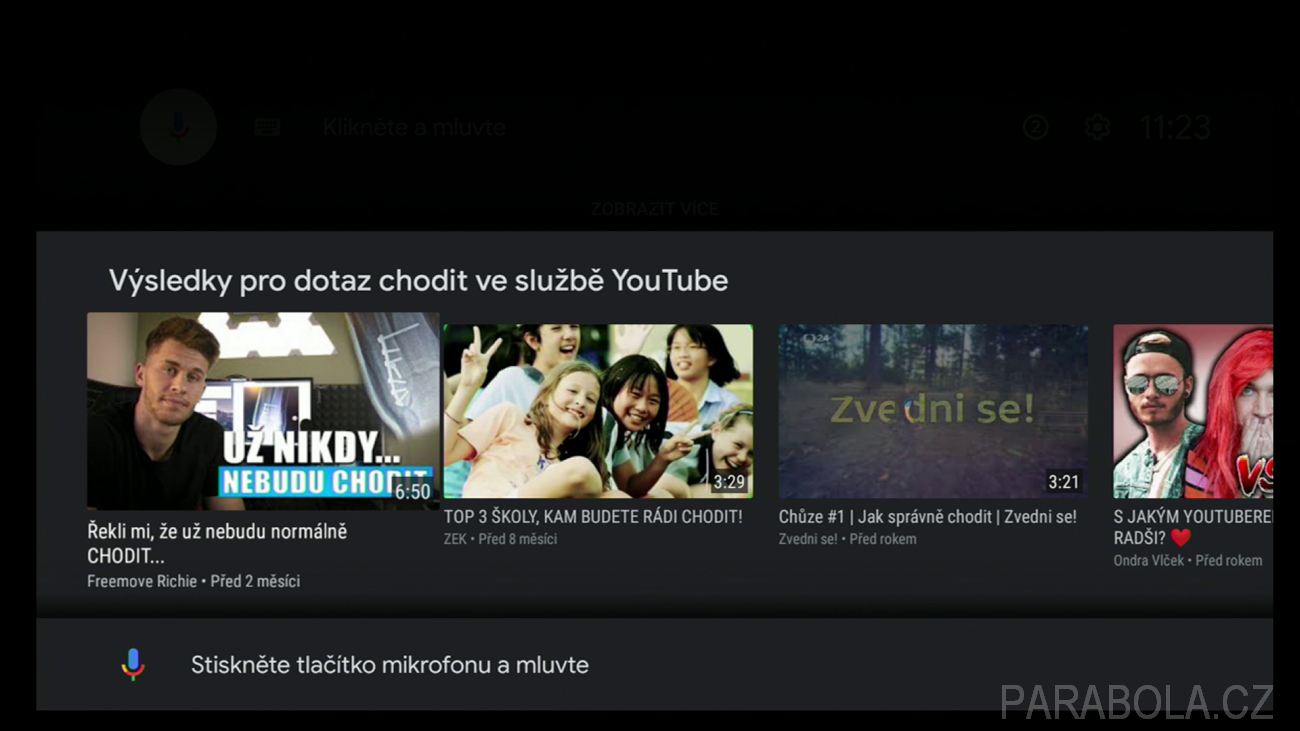
Task: Open the settings gear icon
Action: coord(1097,127)
